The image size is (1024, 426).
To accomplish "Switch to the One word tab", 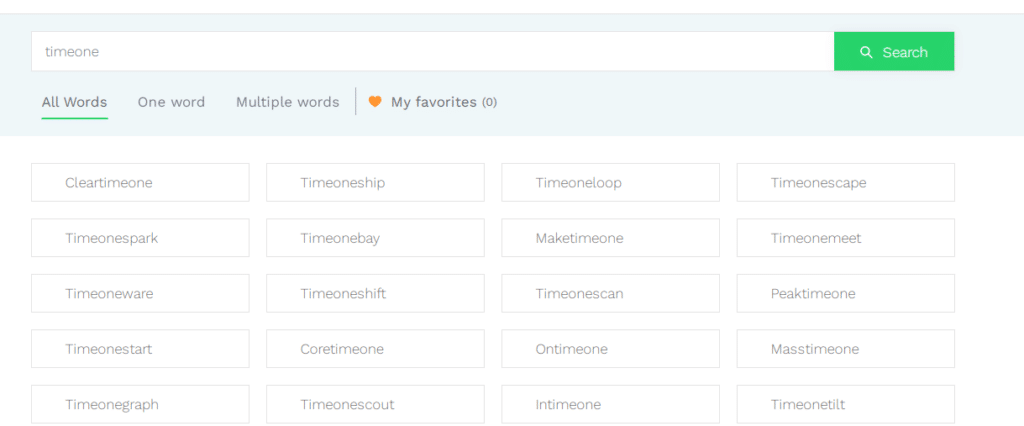I will (171, 102).
